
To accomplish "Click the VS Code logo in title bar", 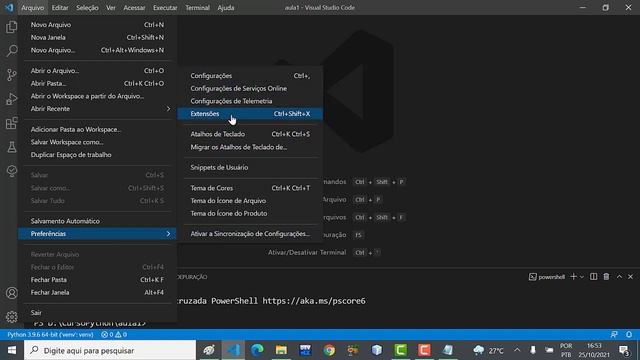I will 9,7.
